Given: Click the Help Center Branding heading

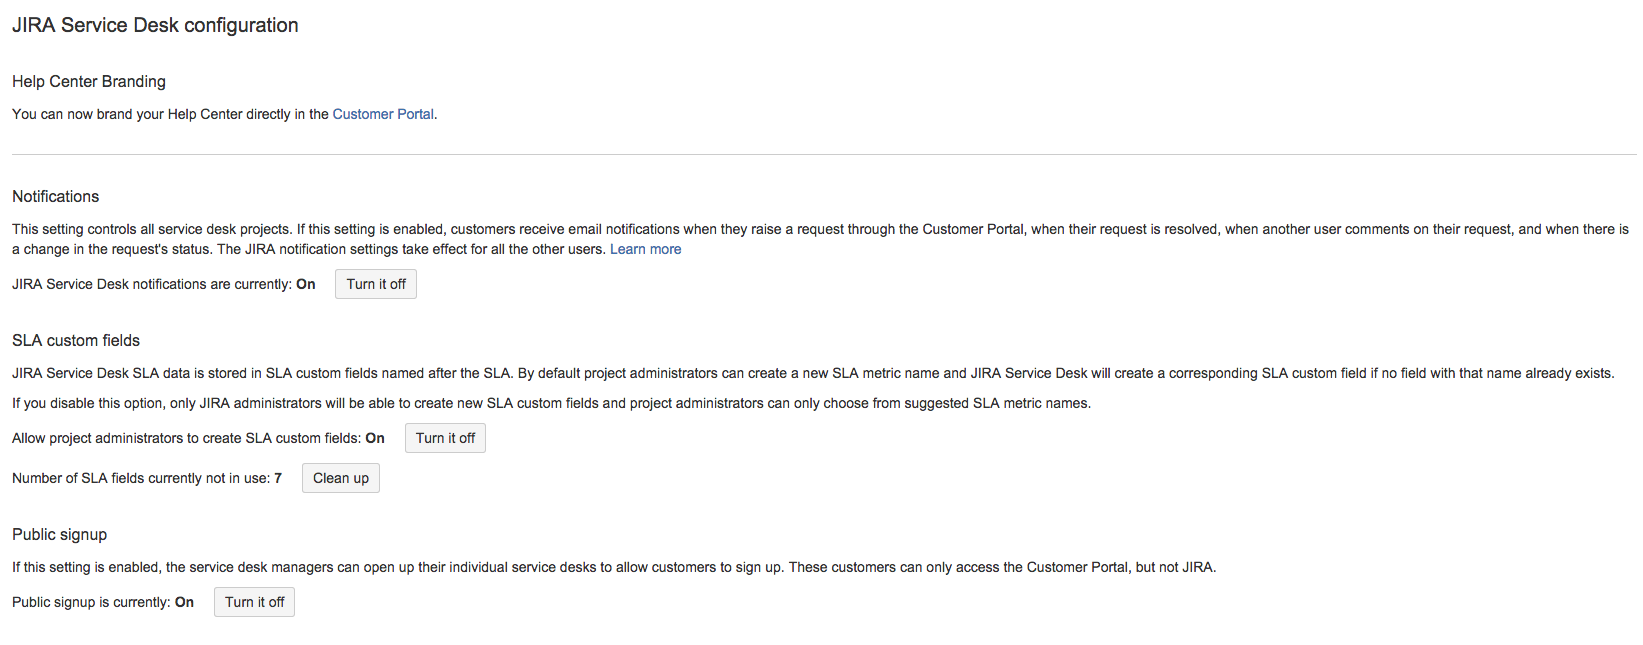Looking at the screenshot, I should (x=89, y=81).
